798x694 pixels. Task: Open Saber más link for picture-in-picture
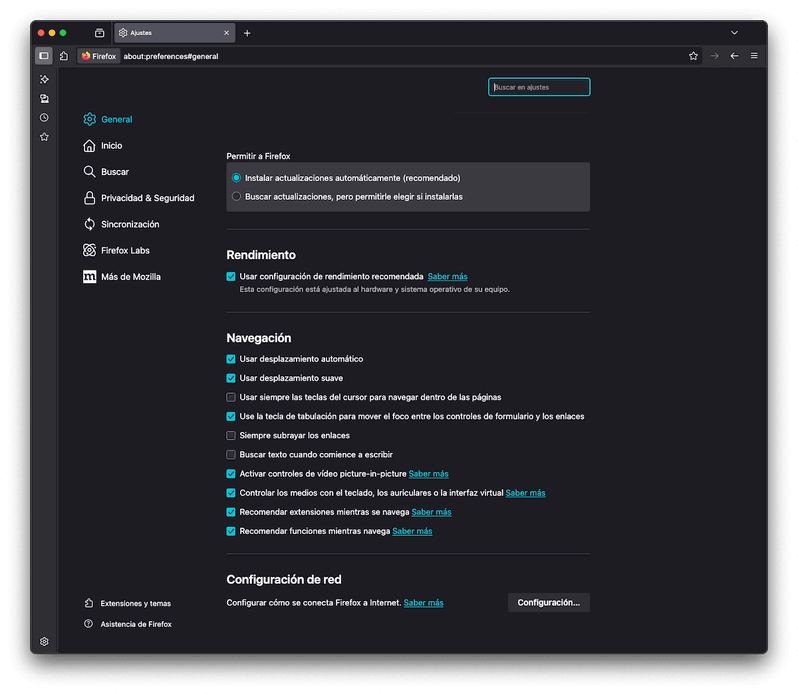coord(429,474)
